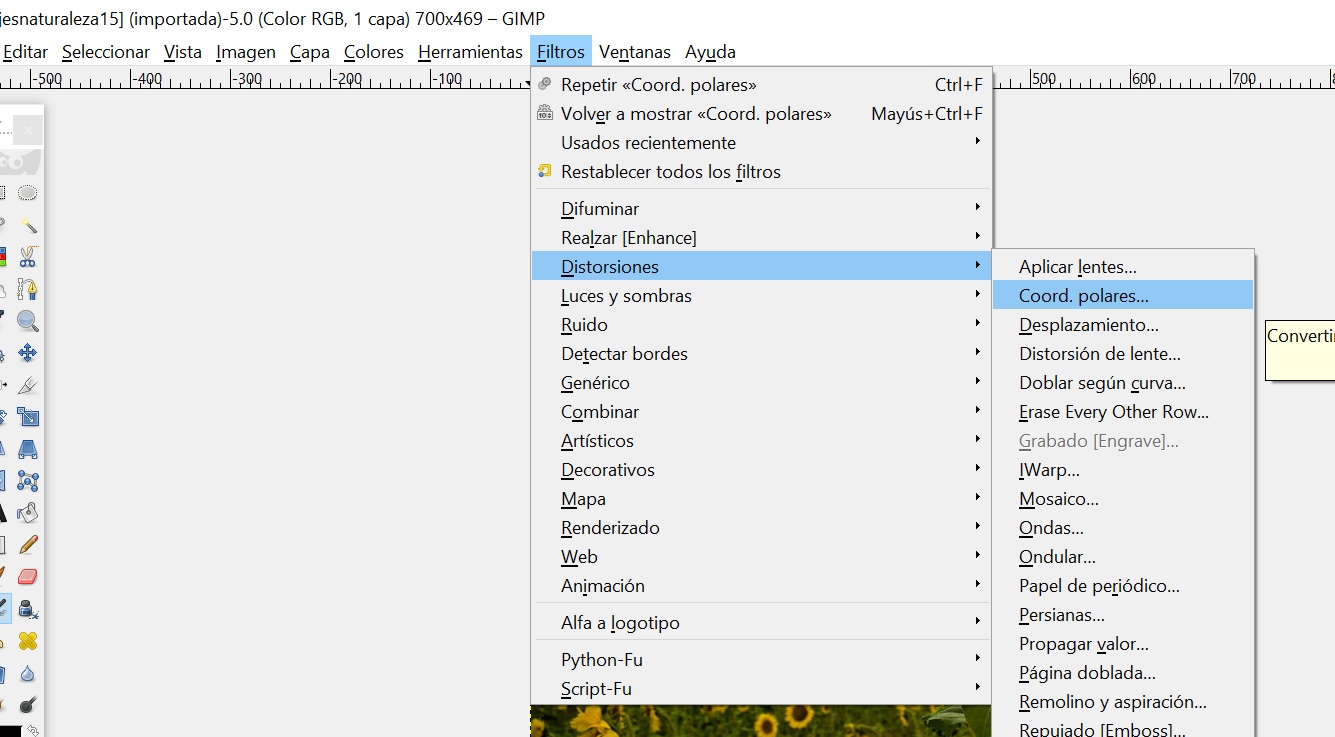Choose Erase Every Other Row... filter
The width and height of the screenshot is (1335, 737).
click(1123, 411)
